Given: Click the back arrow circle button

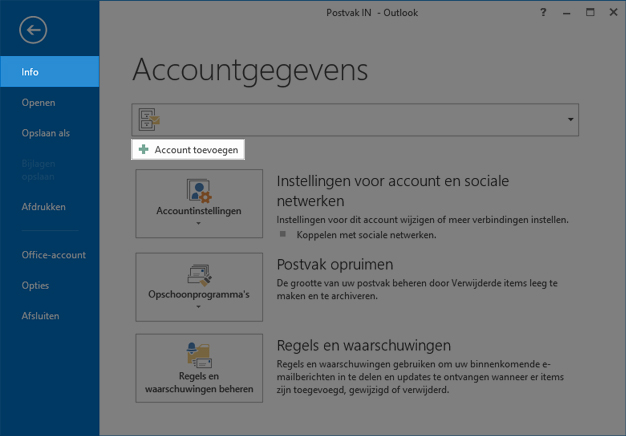Looking at the screenshot, I should point(33,30).
